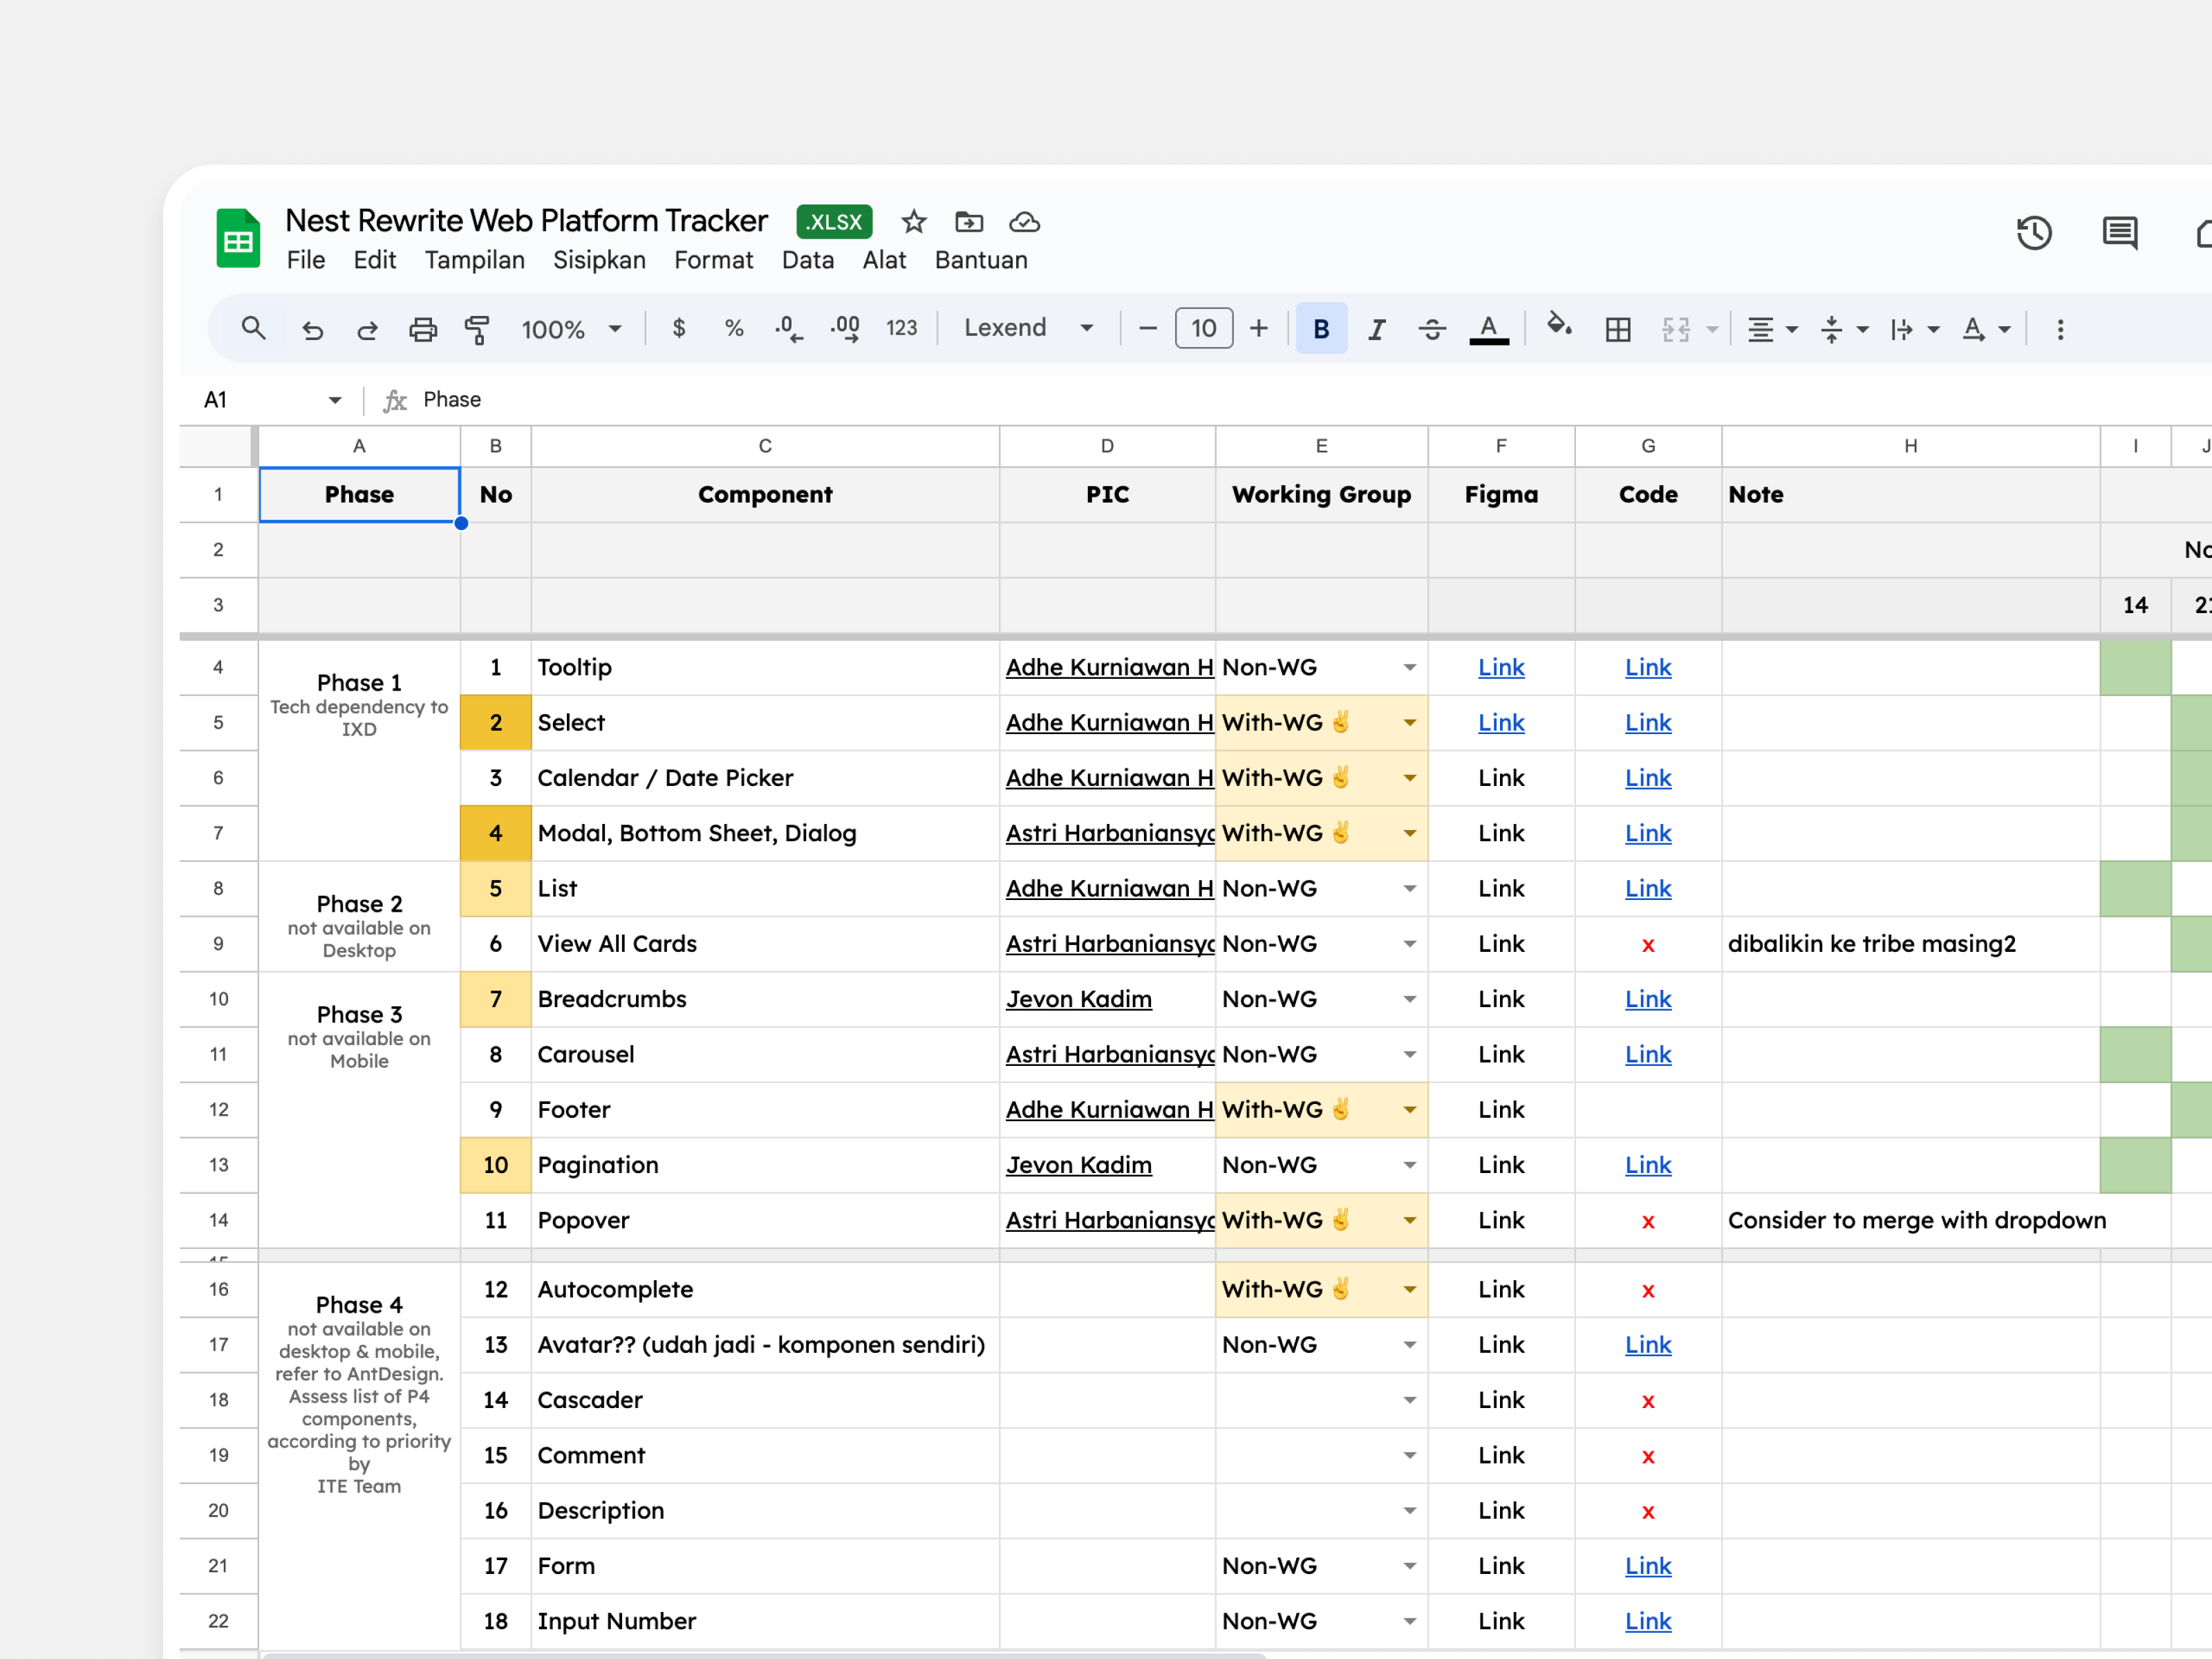Toggle italic text formatting
This screenshot has height=1659, width=2212.
[1377, 329]
